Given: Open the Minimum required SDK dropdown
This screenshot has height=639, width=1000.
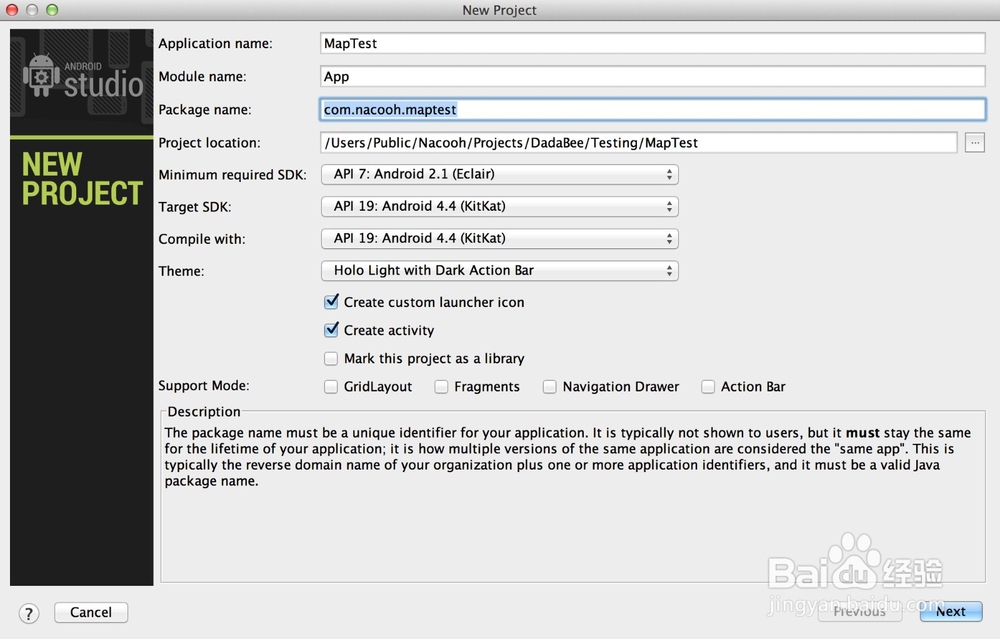Looking at the screenshot, I should point(499,174).
